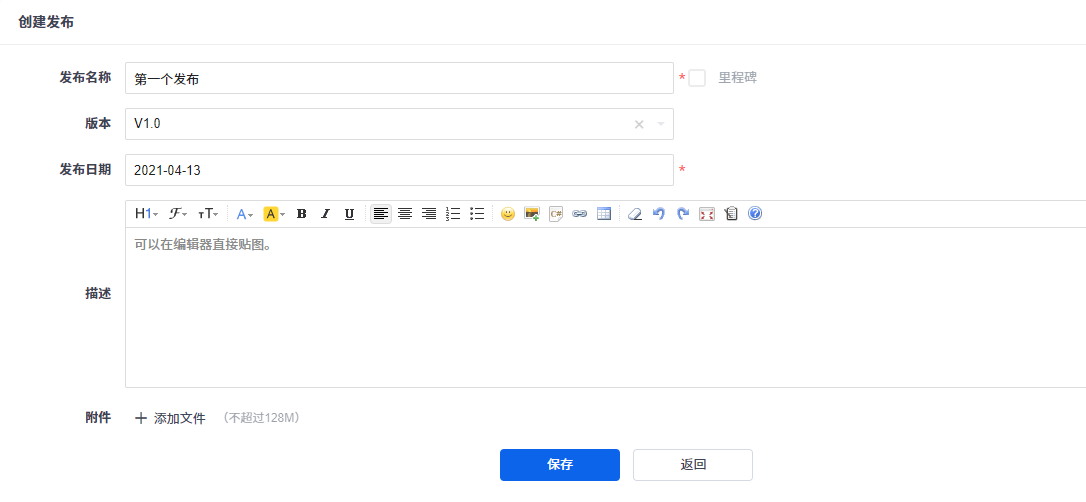
Task: Open the text color picker
Action: click(244, 214)
